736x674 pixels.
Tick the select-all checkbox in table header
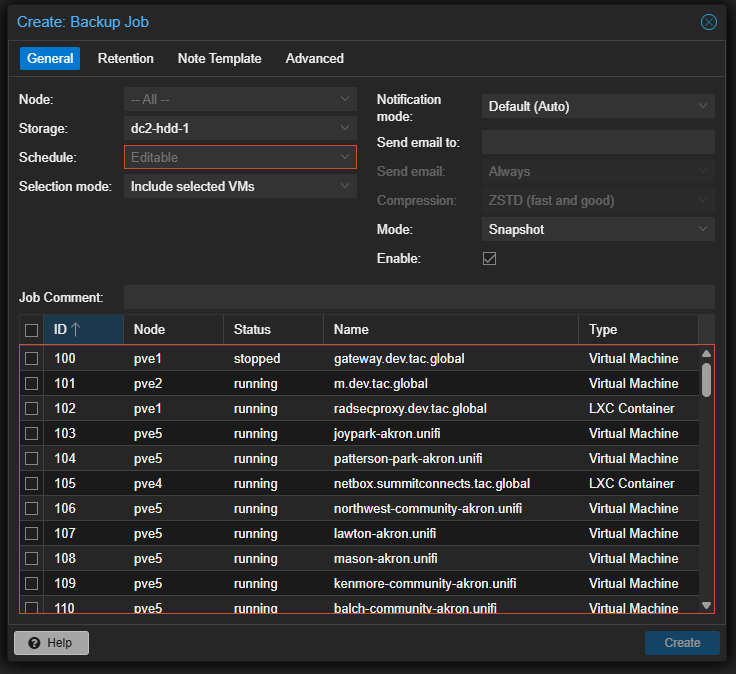tap(31, 330)
